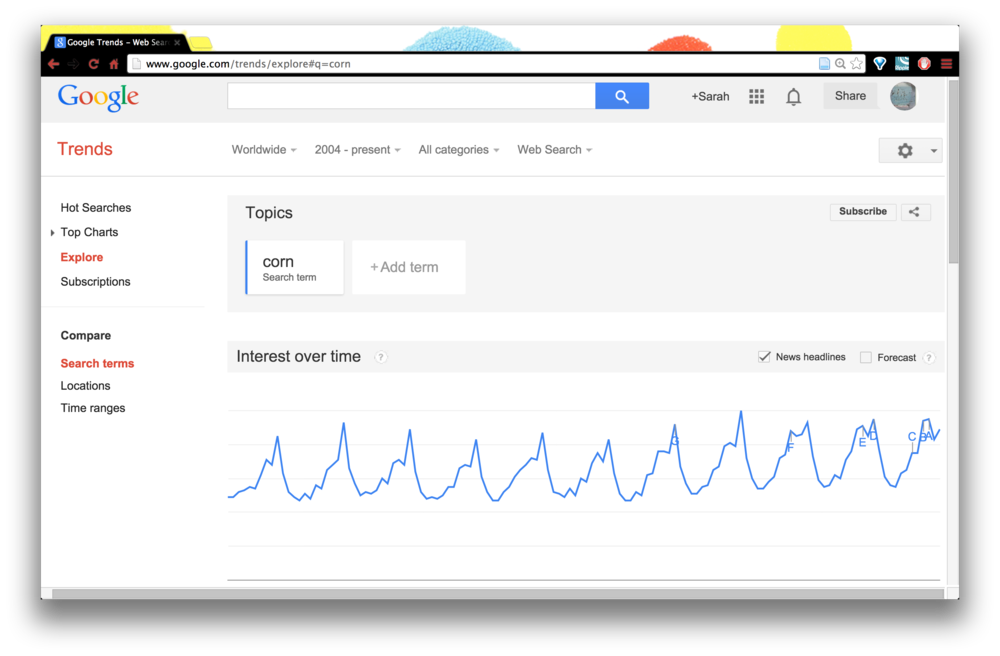Expand the Top Charts sidebar item

pyautogui.click(x=89, y=232)
